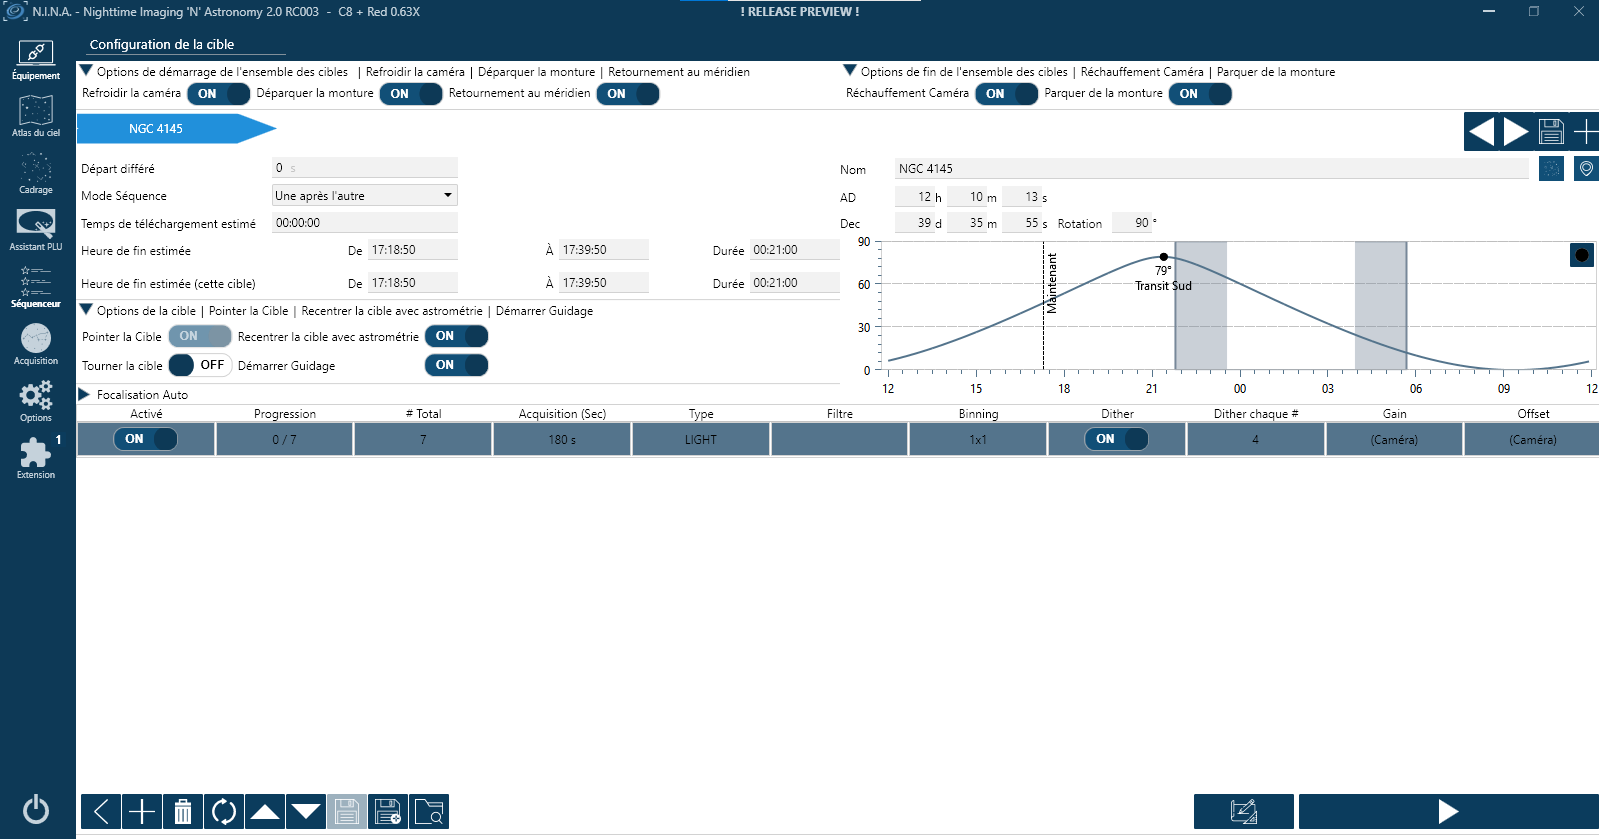Go to next target with right arrow
Screen dimensions: 1599x839
click(1516, 131)
